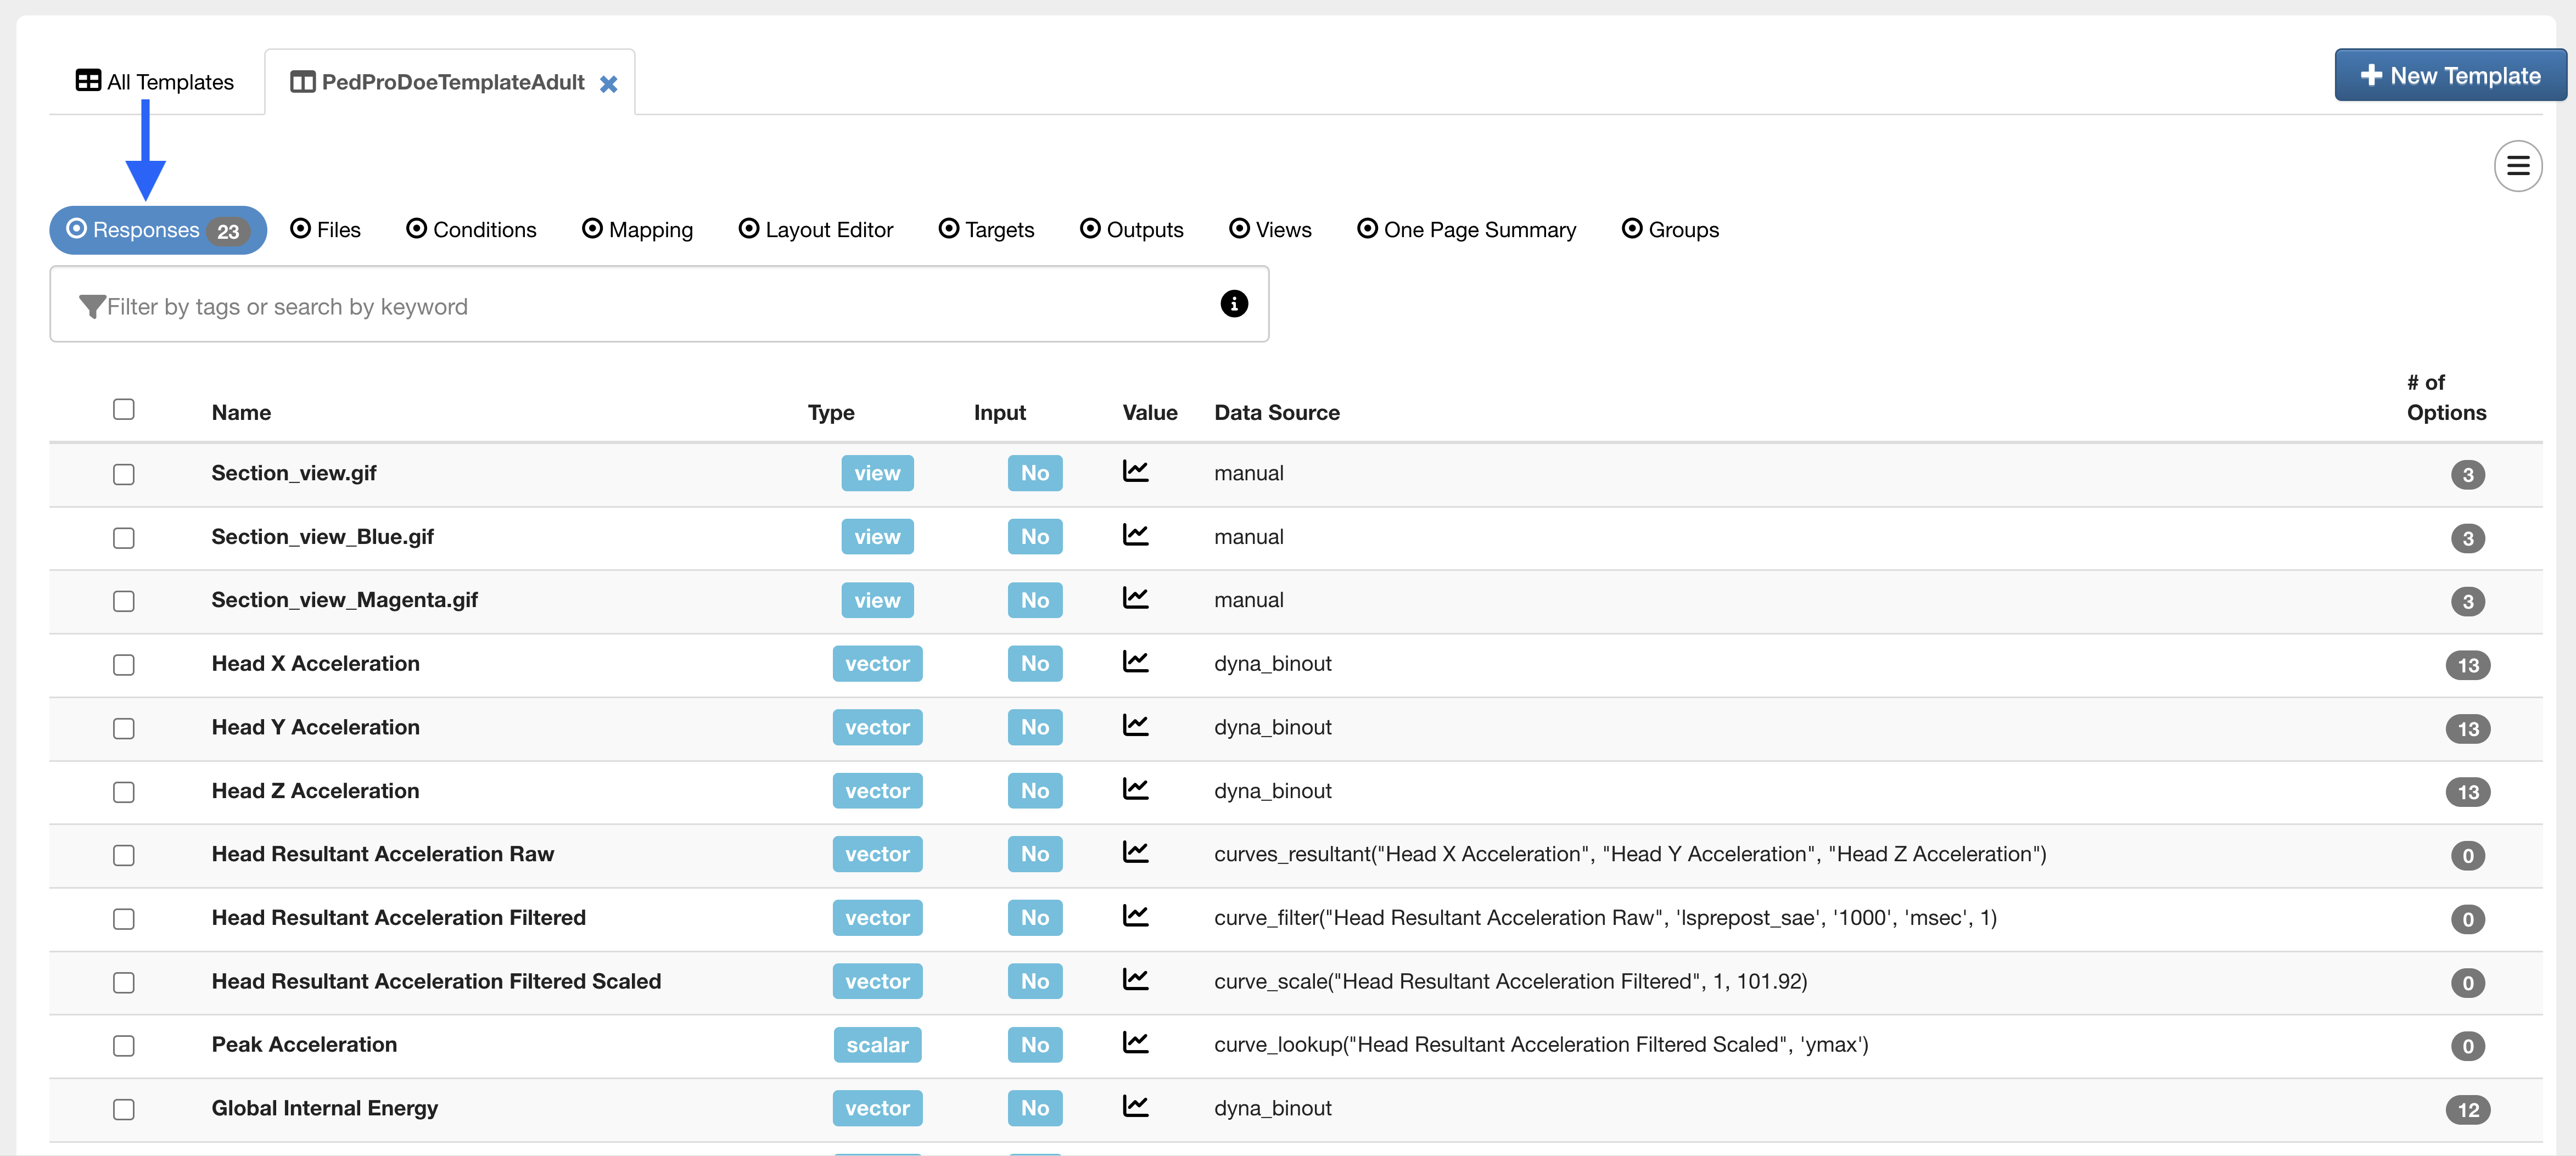The width and height of the screenshot is (2576, 1156).
Task: Close the PedProDoeTemplateAdult tab with X
Action: pos(608,84)
